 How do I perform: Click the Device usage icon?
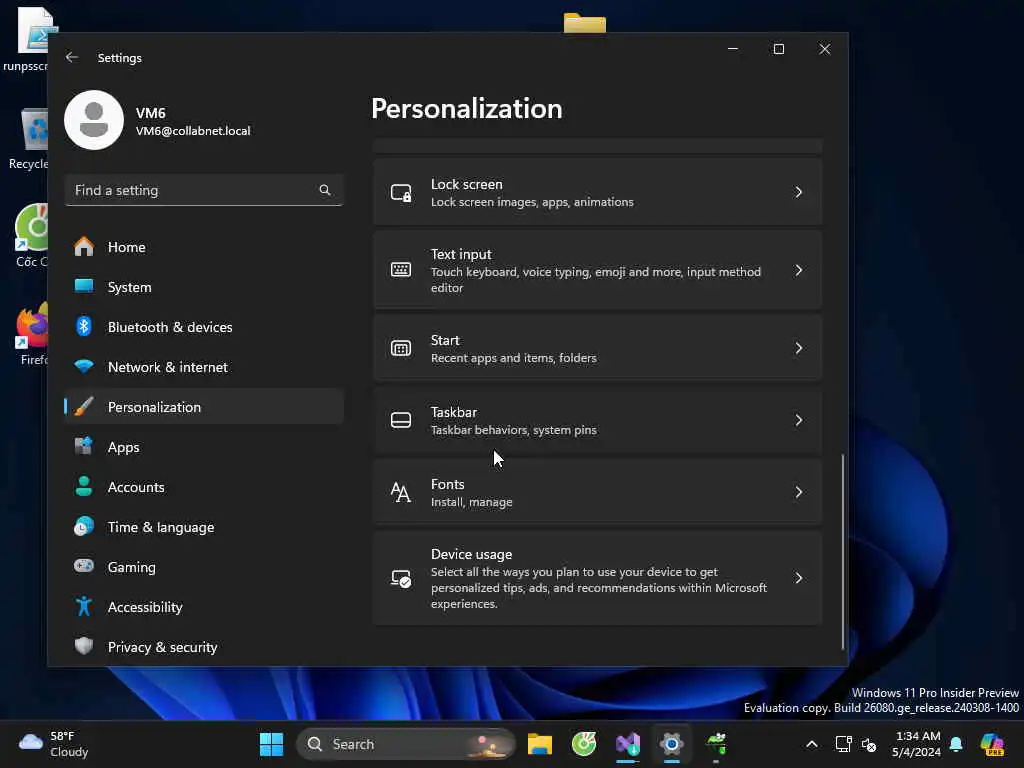point(401,579)
